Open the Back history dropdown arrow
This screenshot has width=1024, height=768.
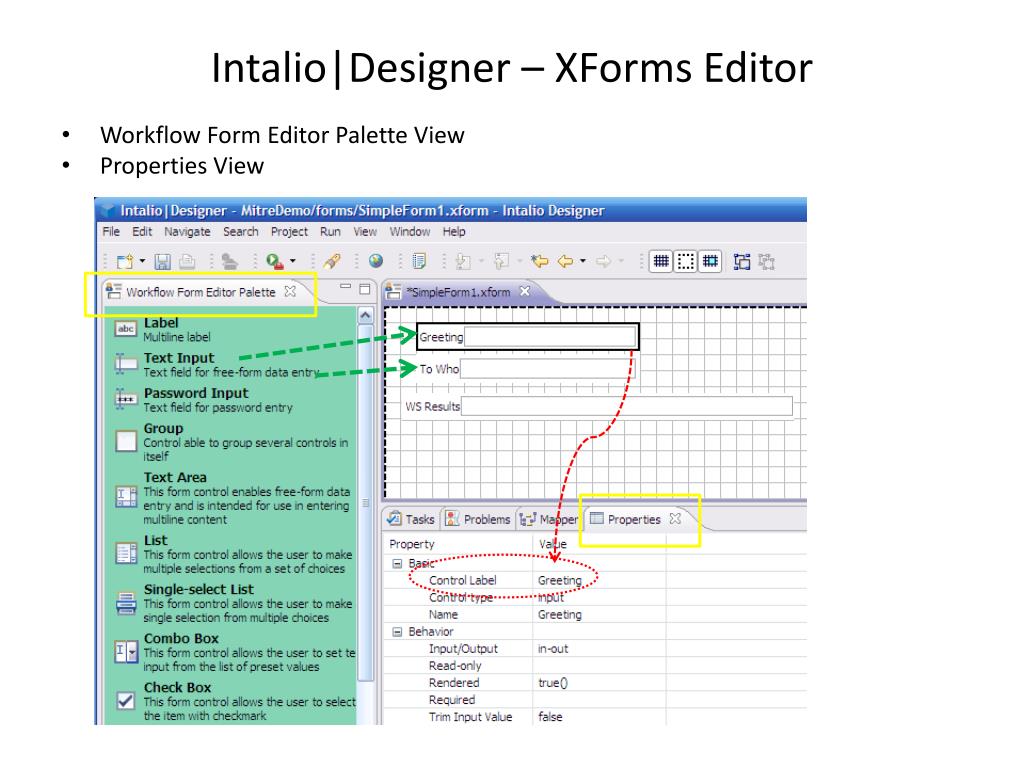(583, 261)
